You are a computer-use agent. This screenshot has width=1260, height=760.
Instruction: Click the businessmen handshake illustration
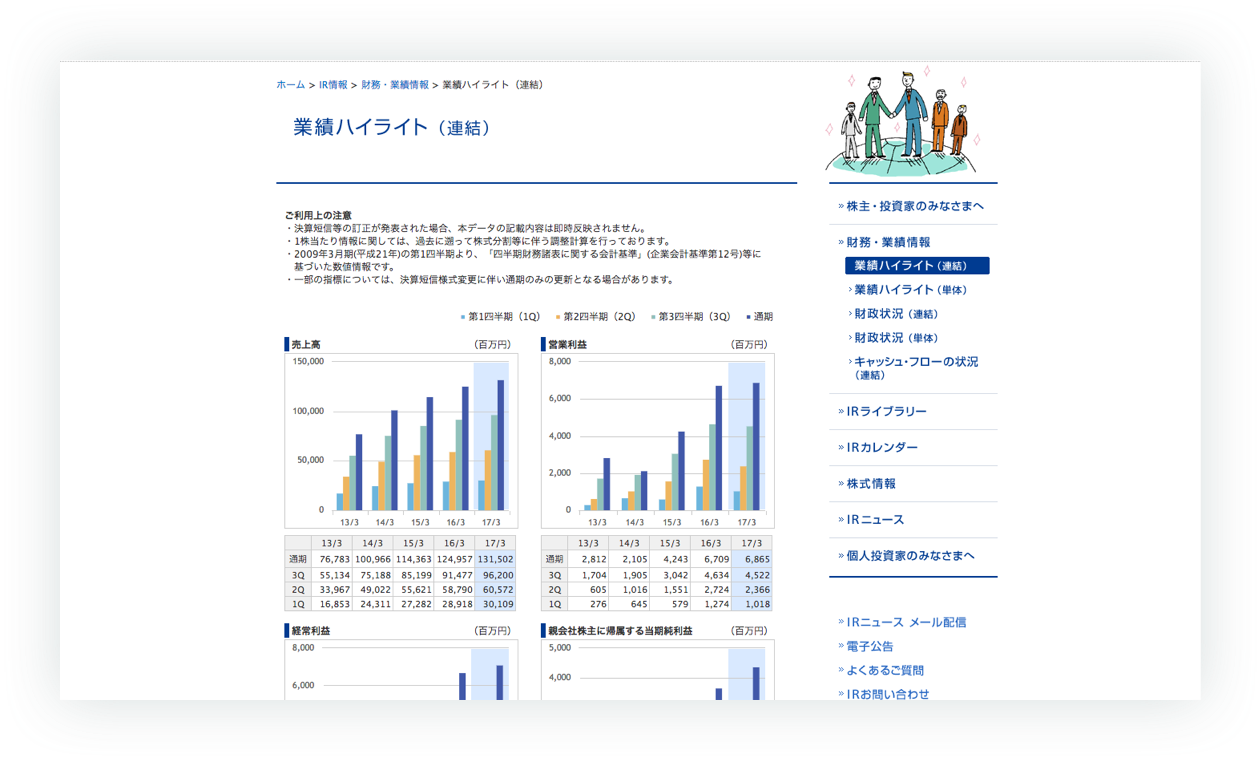904,121
